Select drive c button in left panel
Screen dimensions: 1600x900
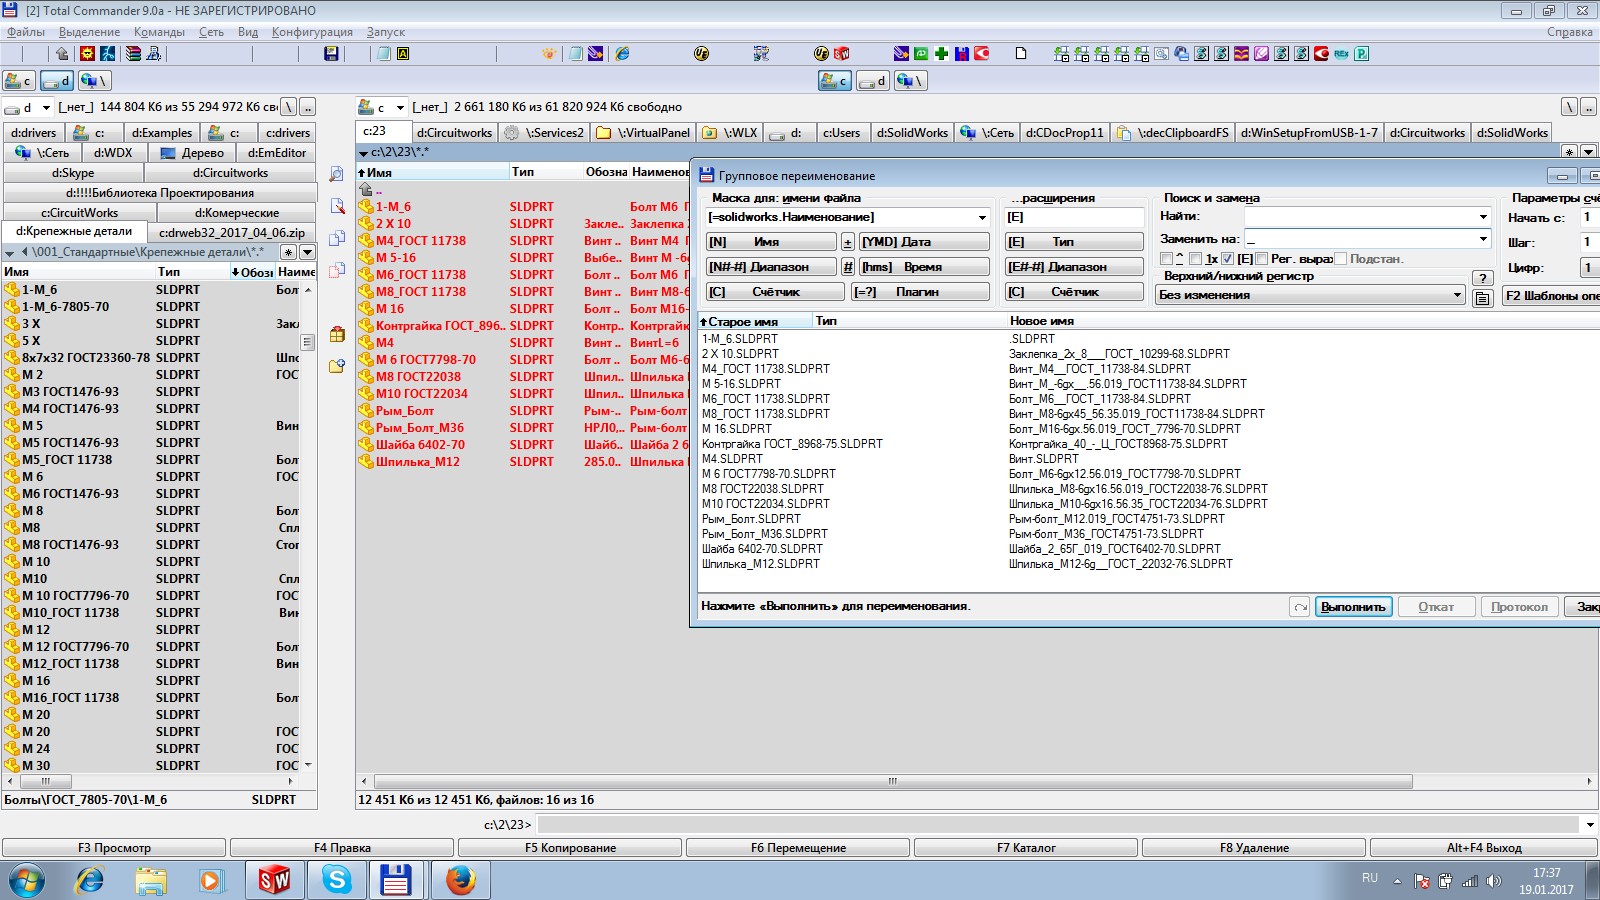(x=19, y=81)
